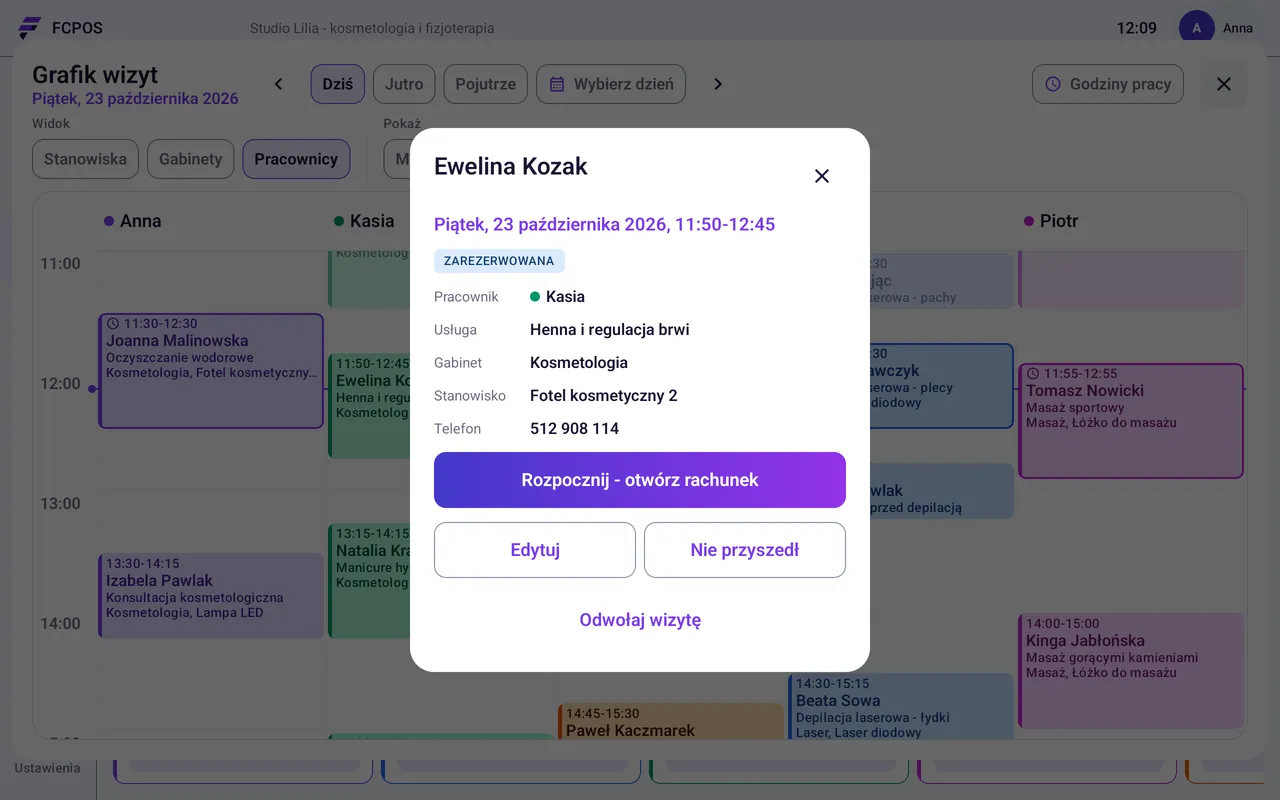Open Paweł Kaczmarek 14:45-15:30 appointment
The width and height of the screenshot is (1280, 800).
(671, 722)
